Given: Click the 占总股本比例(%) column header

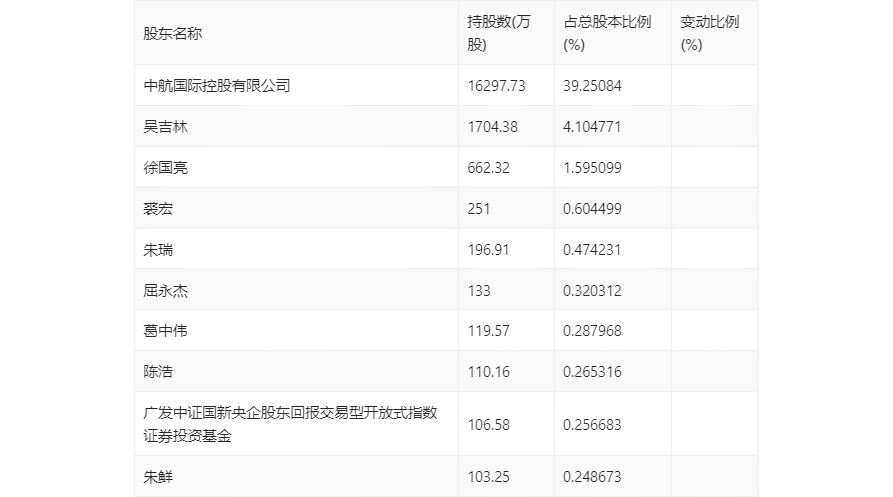Looking at the screenshot, I should [607, 33].
